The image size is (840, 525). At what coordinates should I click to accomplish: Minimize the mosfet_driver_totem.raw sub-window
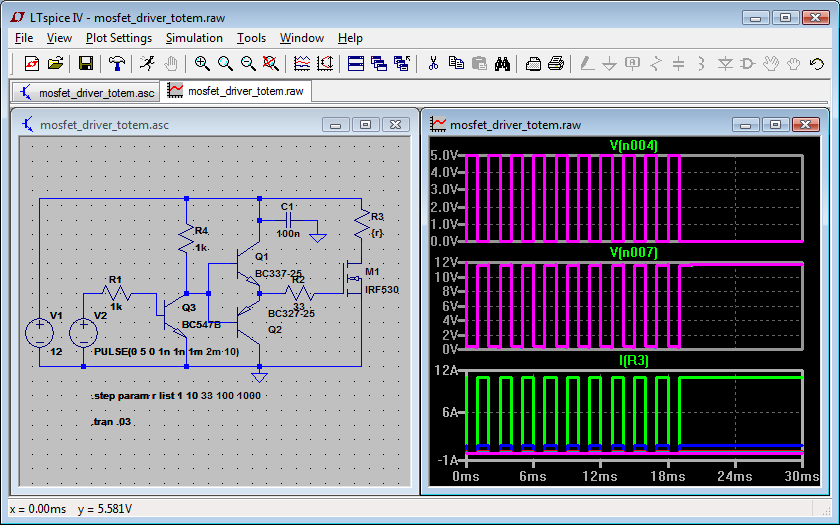tap(745, 124)
